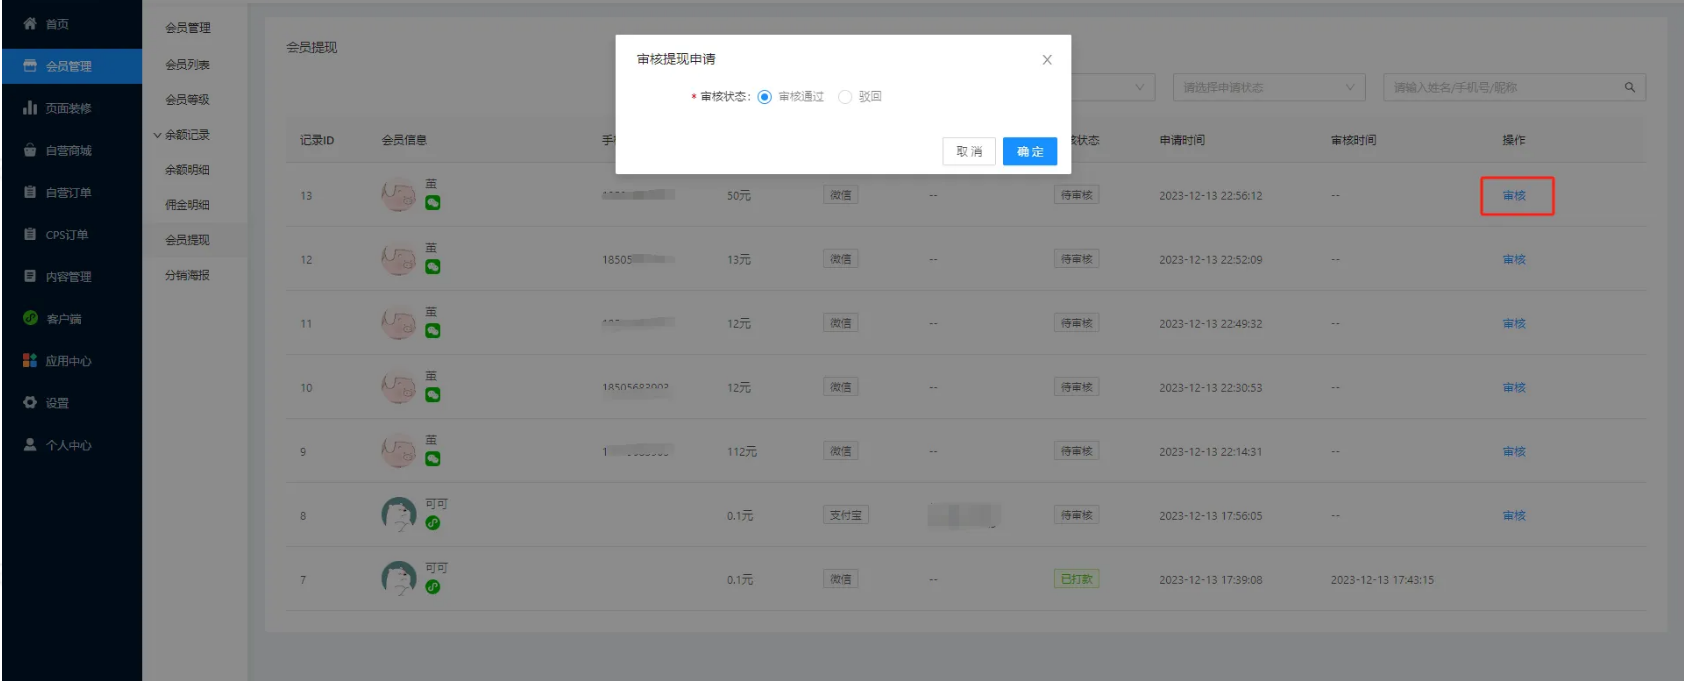This screenshot has width=1684, height=681.
Task: Click the 会员管理 sidebar icon
Action: pyautogui.click(x=30, y=66)
